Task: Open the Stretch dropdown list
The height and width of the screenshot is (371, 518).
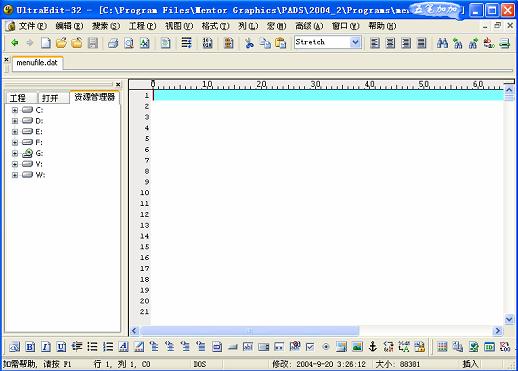Action: click(x=355, y=42)
